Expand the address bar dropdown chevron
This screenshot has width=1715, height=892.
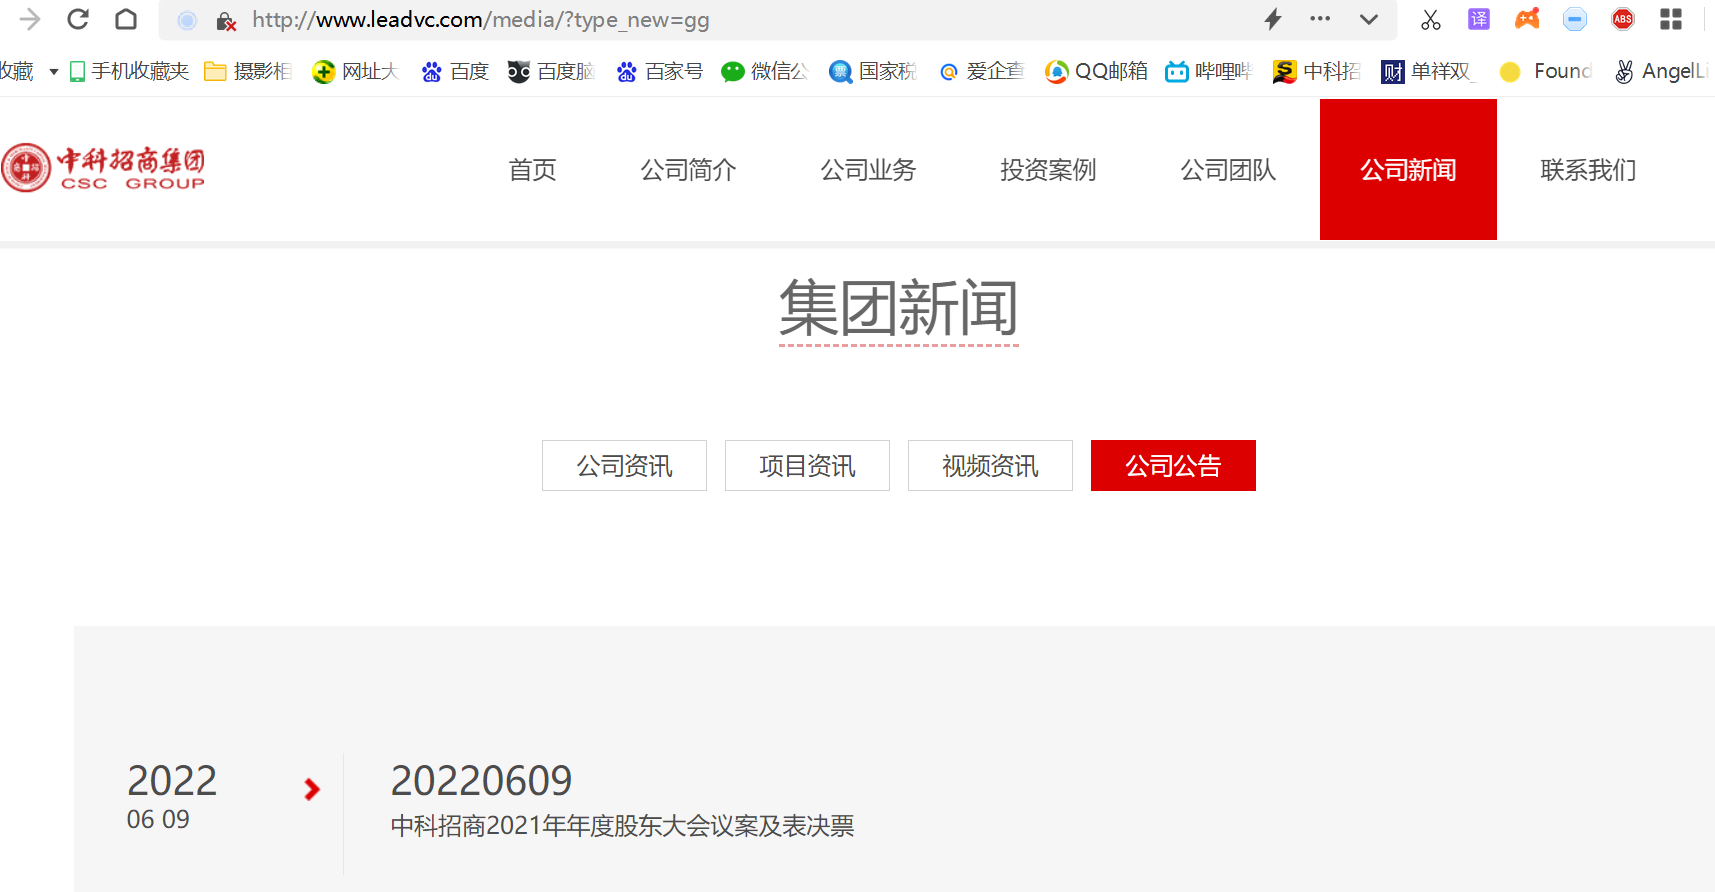[1369, 20]
